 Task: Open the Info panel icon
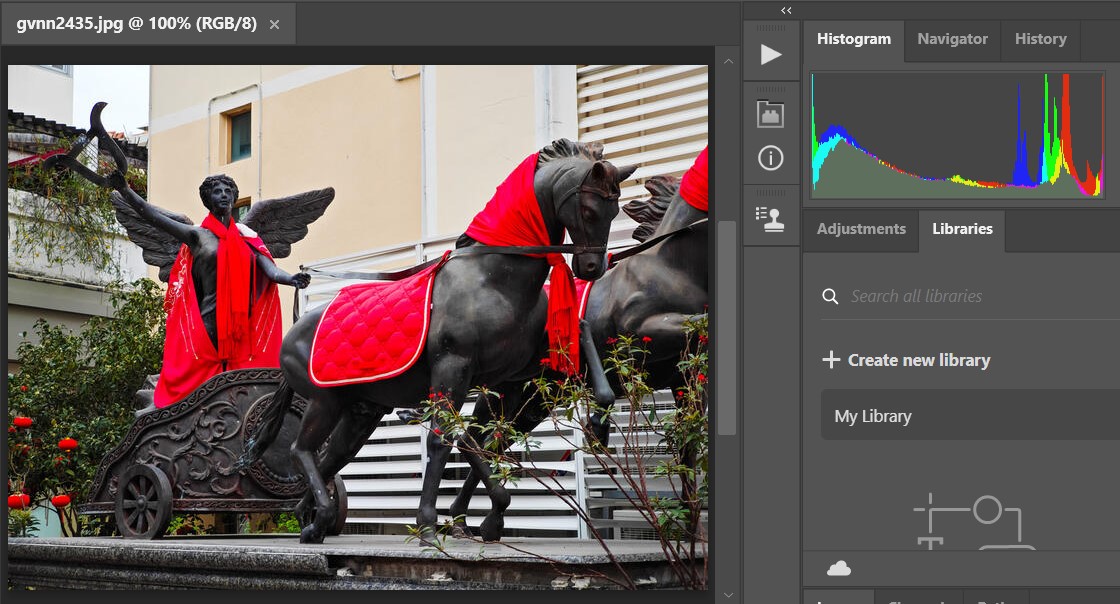click(770, 158)
